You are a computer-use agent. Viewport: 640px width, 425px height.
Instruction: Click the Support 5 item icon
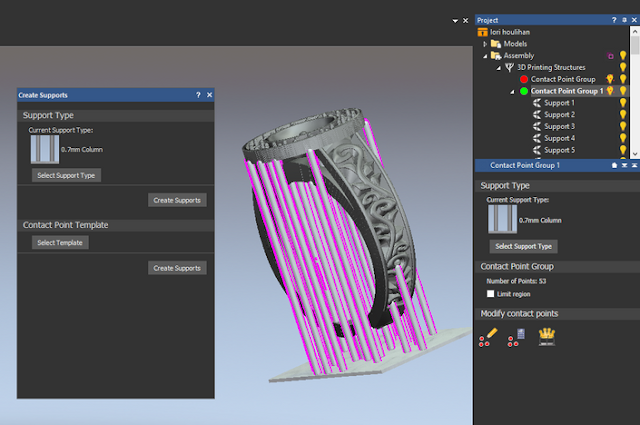click(537, 150)
